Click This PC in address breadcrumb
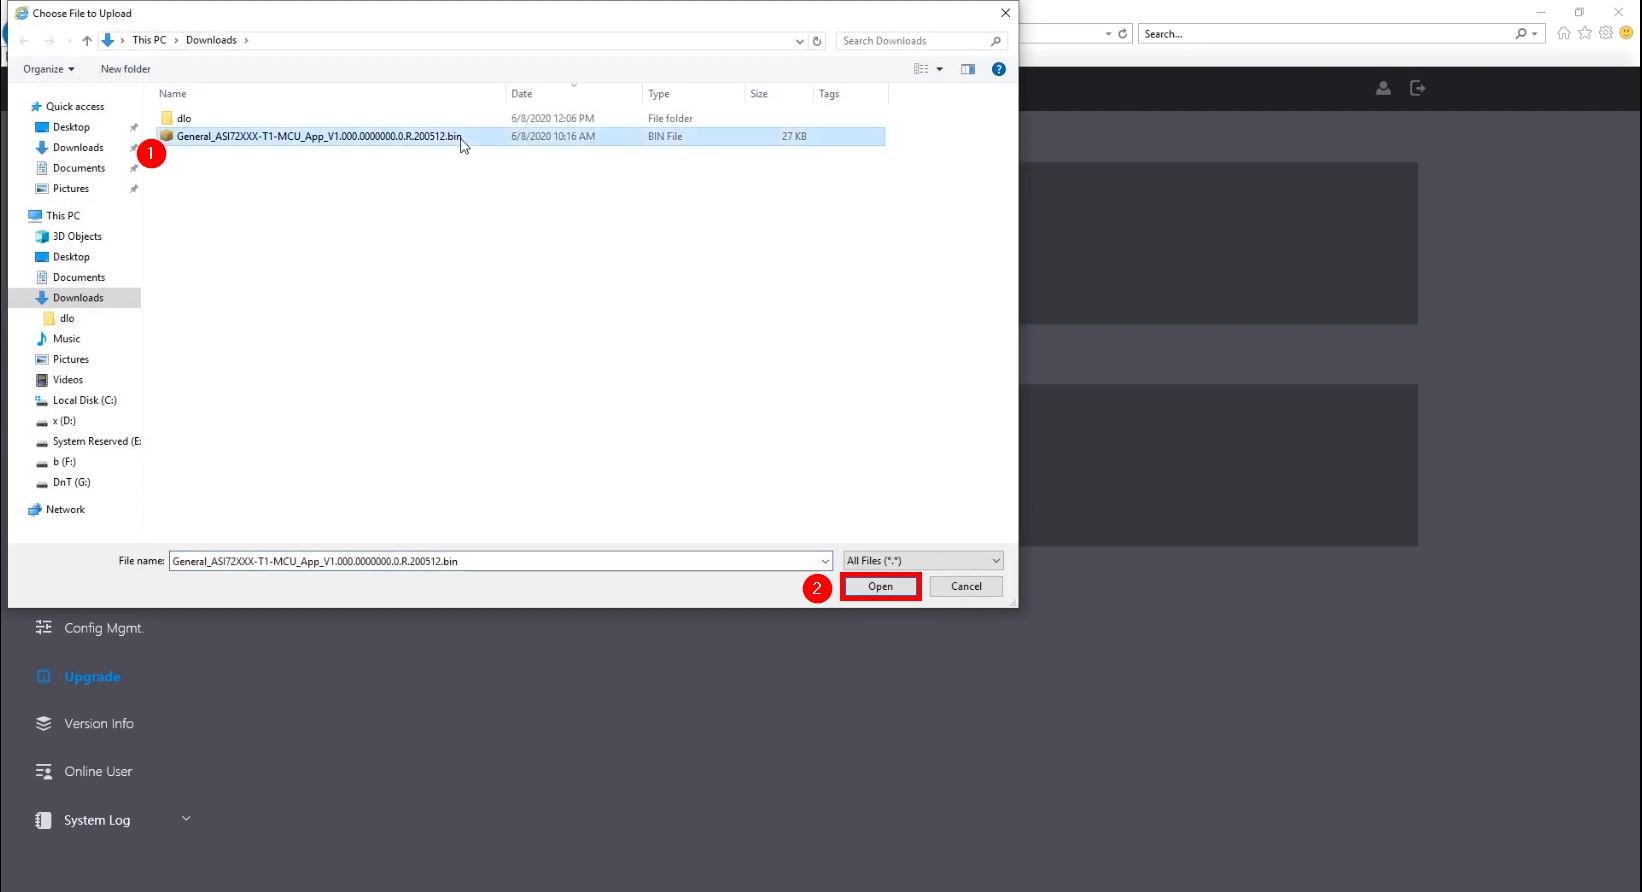This screenshot has width=1642, height=892. [x=149, y=40]
